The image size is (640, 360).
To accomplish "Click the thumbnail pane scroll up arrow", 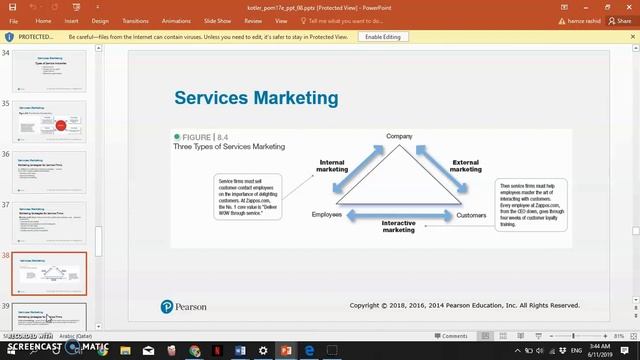I will 98,48.
